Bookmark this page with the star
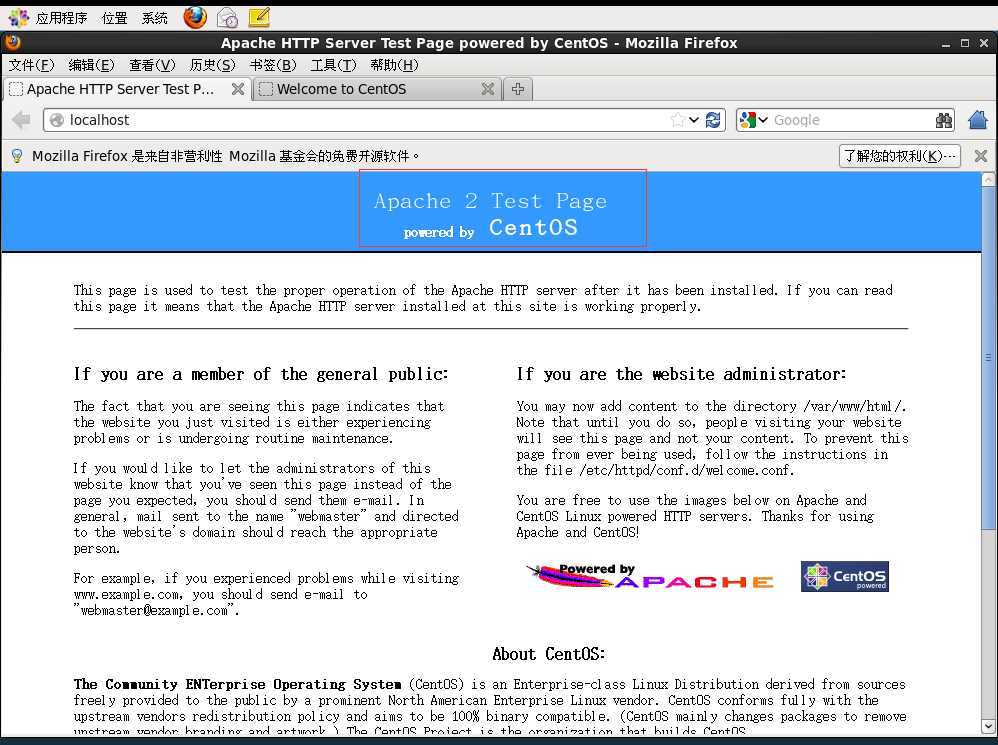The width and height of the screenshot is (998, 745). 678,120
